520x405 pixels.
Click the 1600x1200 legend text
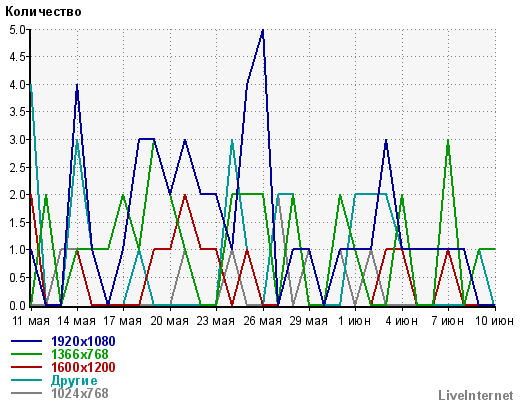pos(83,367)
